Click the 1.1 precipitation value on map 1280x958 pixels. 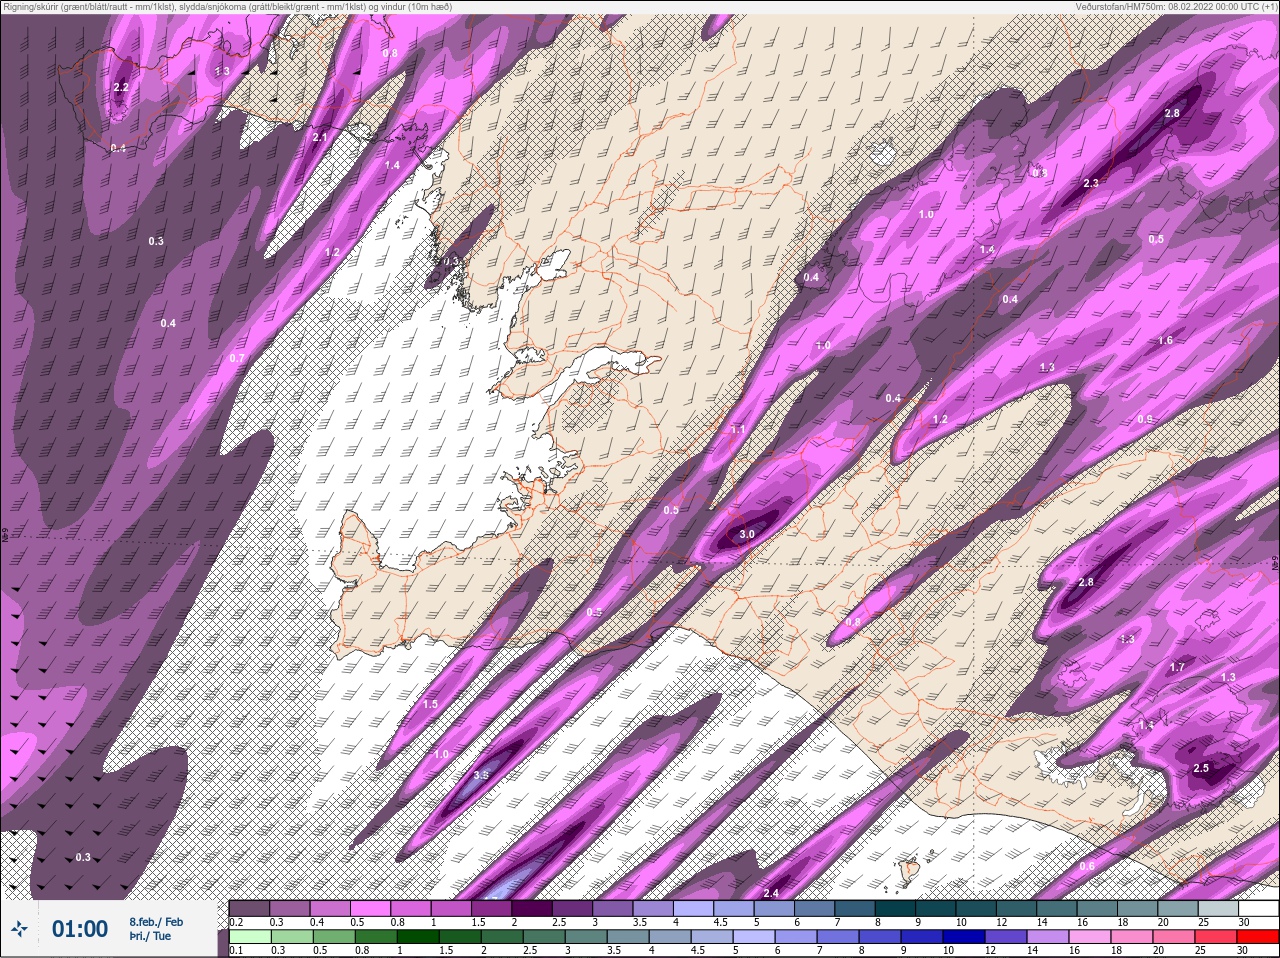[738, 429]
